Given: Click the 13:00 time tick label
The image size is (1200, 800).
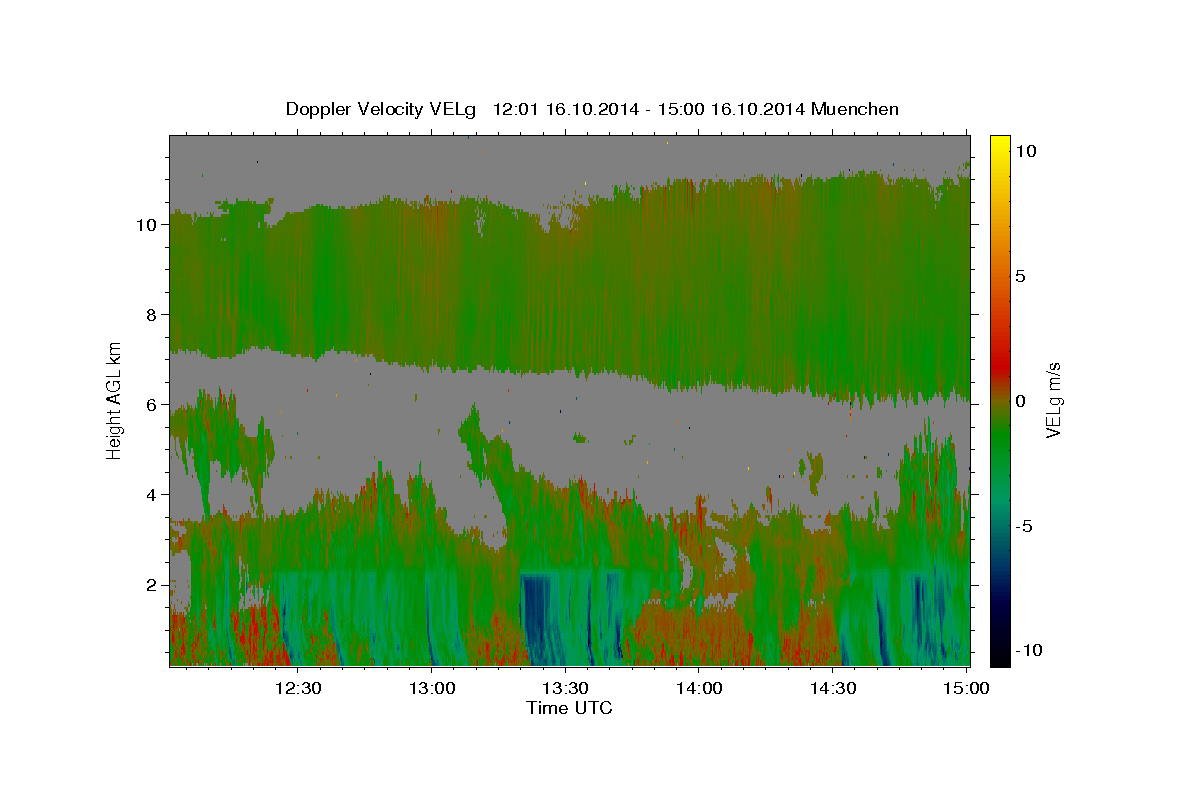Looking at the screenshot, I should (x=432, y=688).
